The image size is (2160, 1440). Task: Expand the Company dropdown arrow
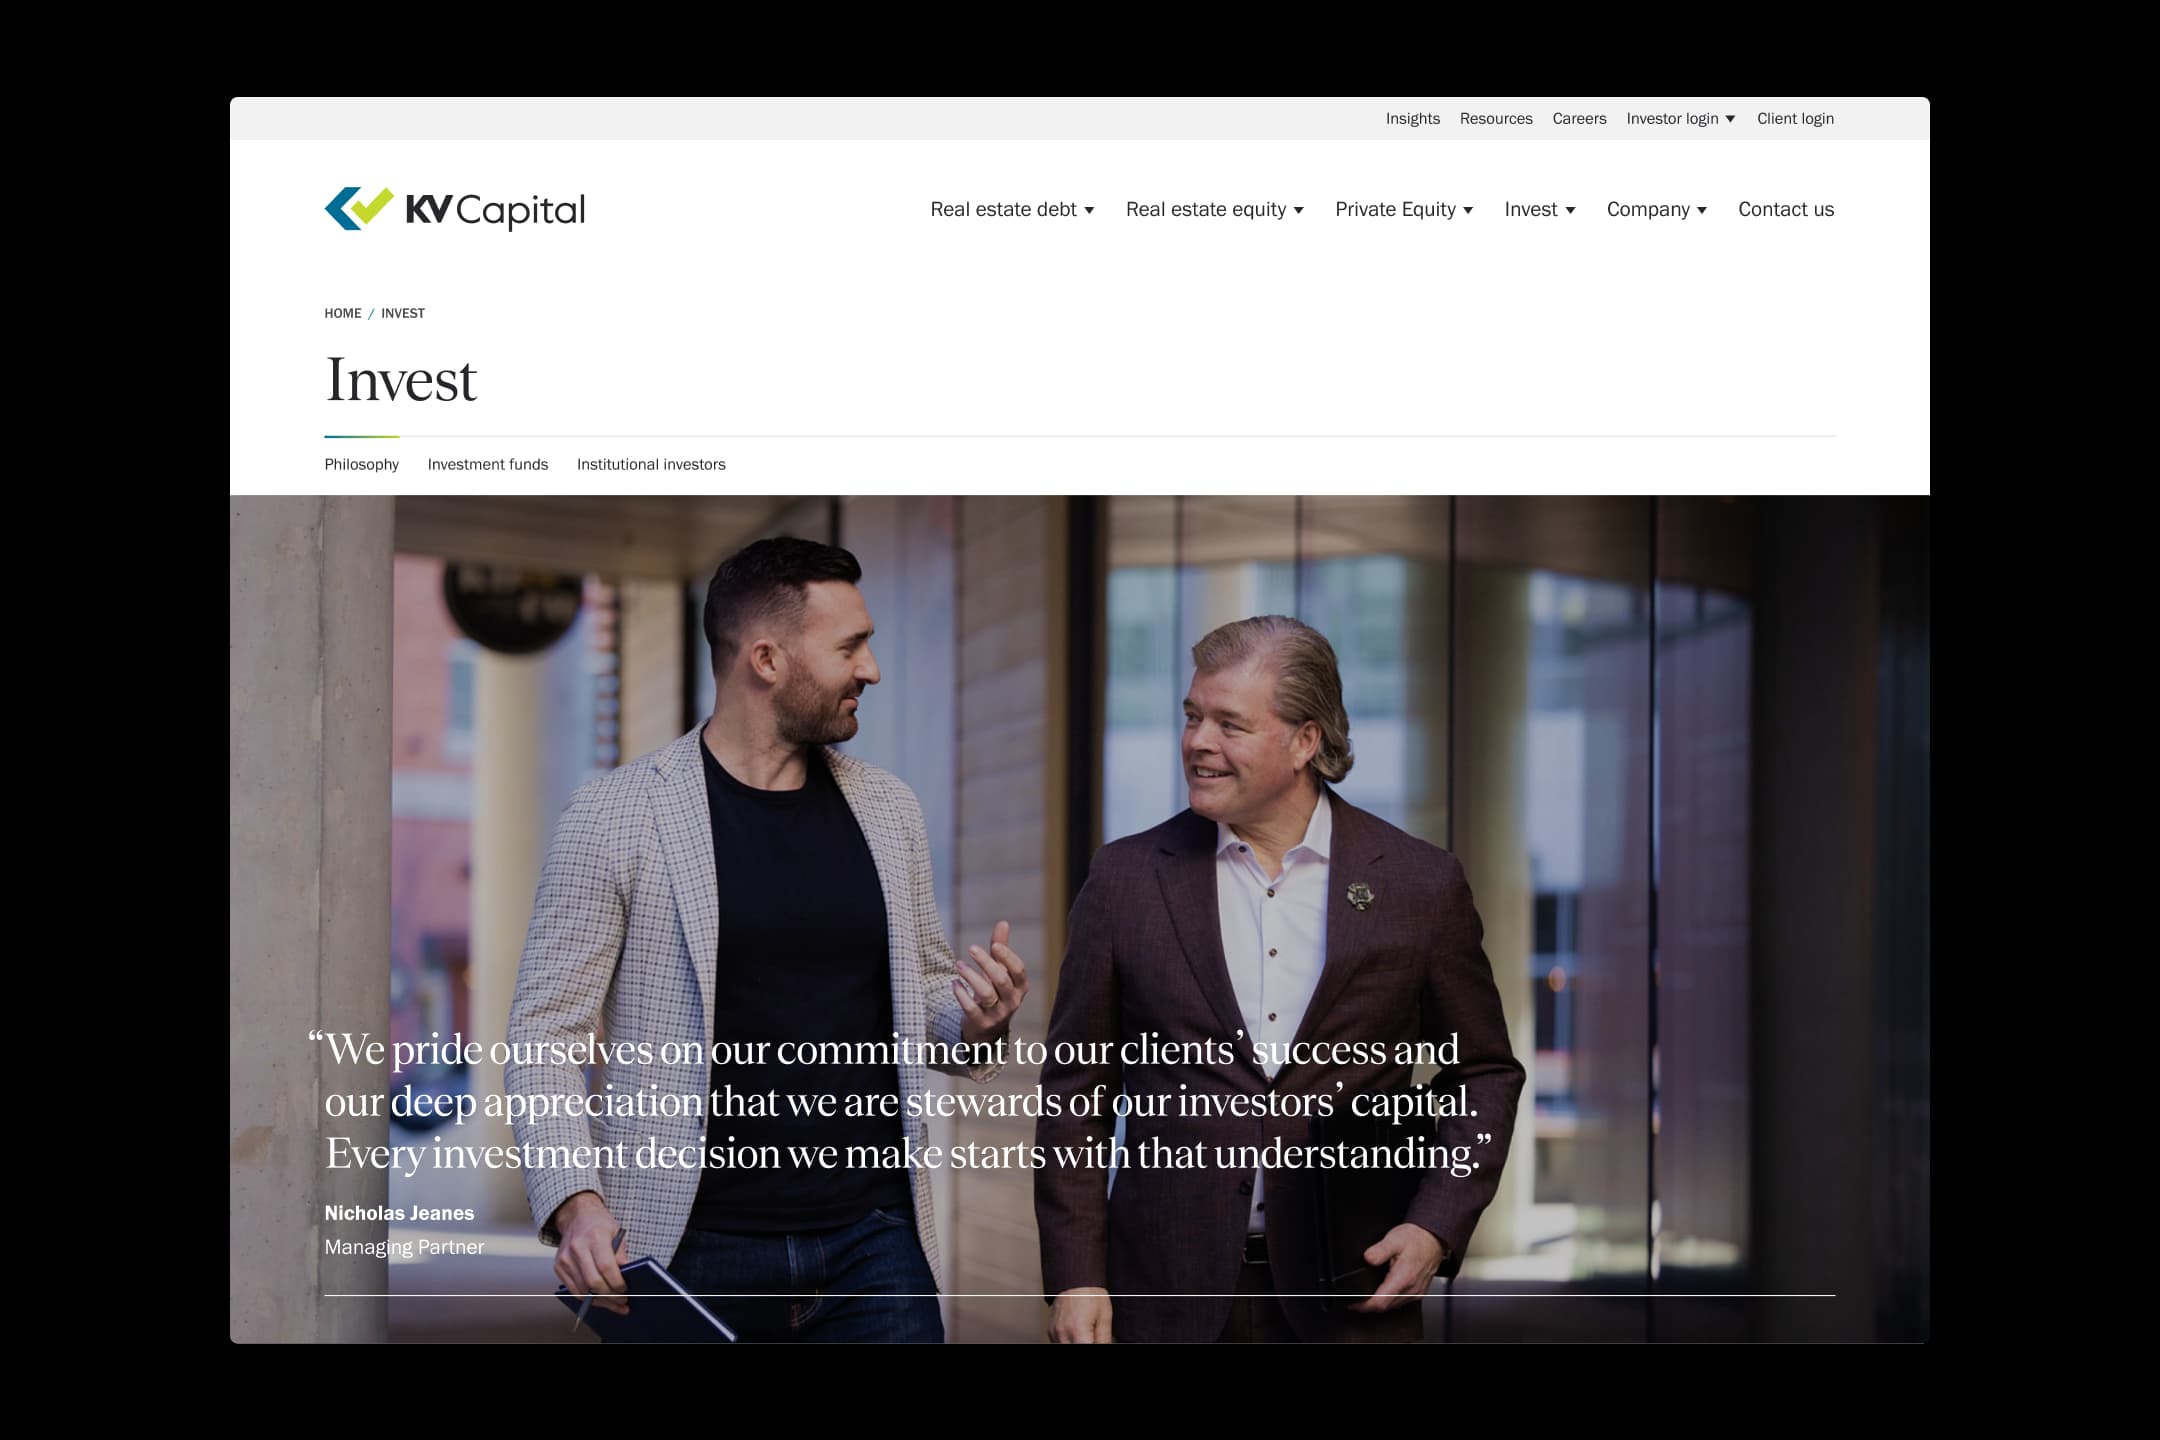1702,210
